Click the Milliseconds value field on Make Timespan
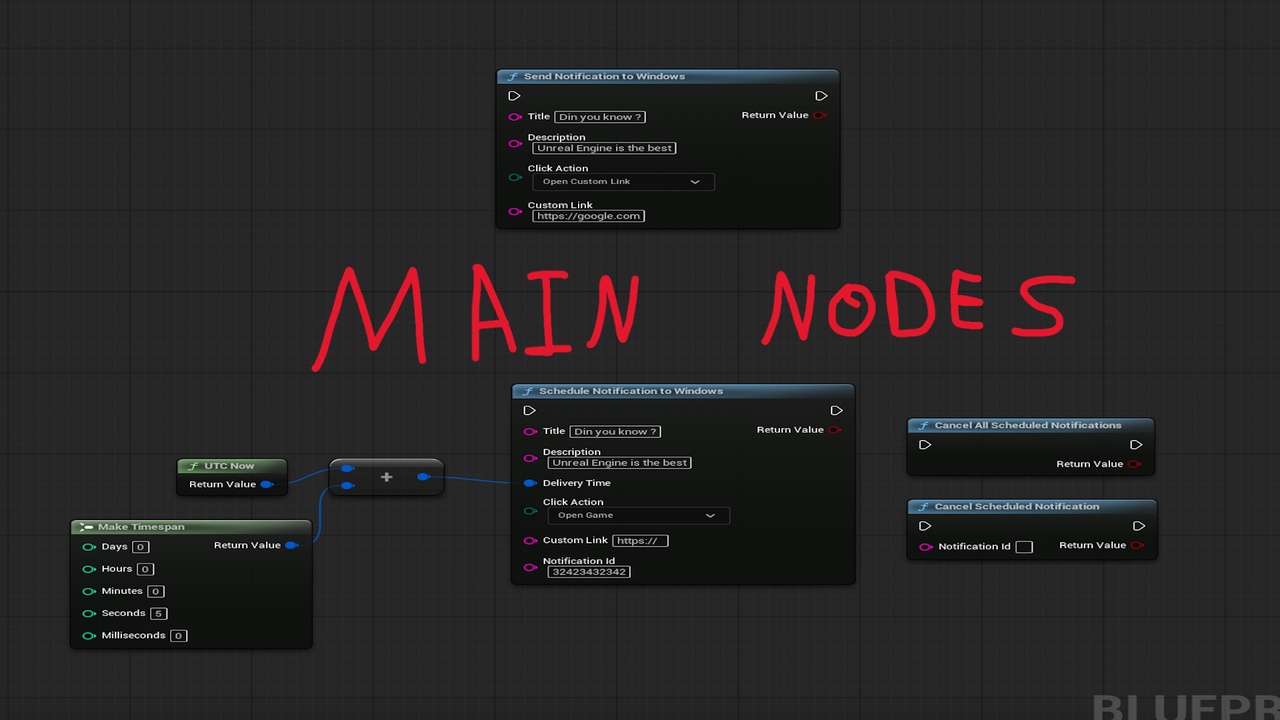1280x720 pixels. point(178,635)
